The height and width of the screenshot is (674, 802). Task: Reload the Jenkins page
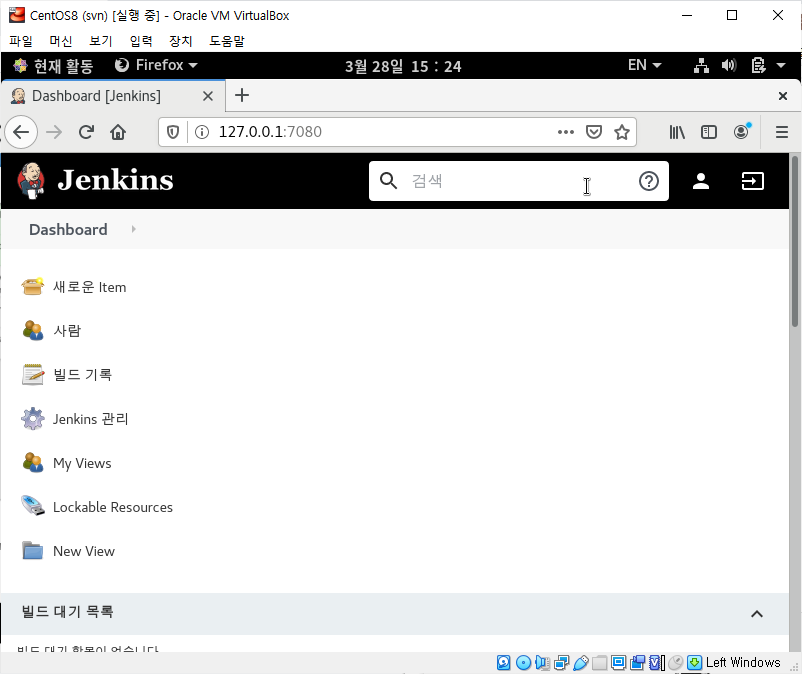click(x=86, y=132)
